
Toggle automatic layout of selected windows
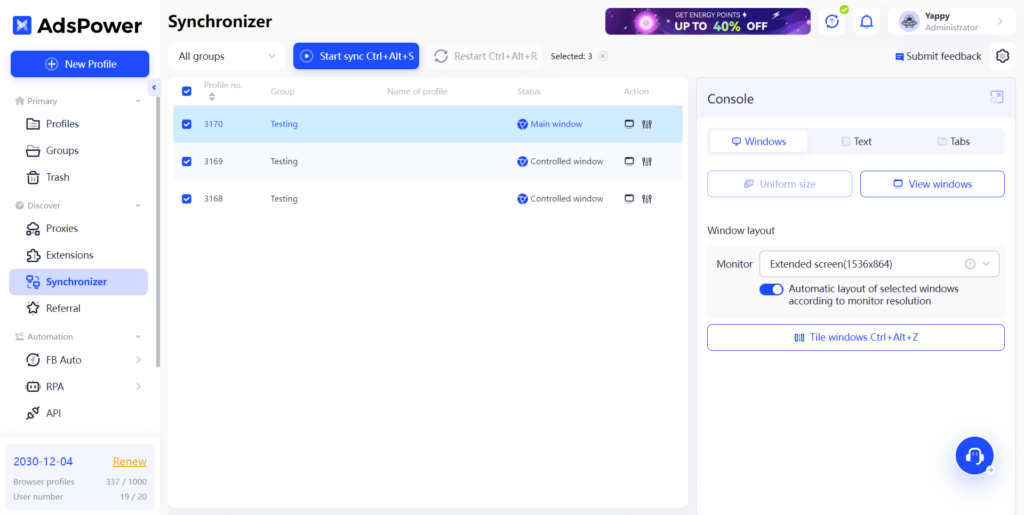point(771,289)
